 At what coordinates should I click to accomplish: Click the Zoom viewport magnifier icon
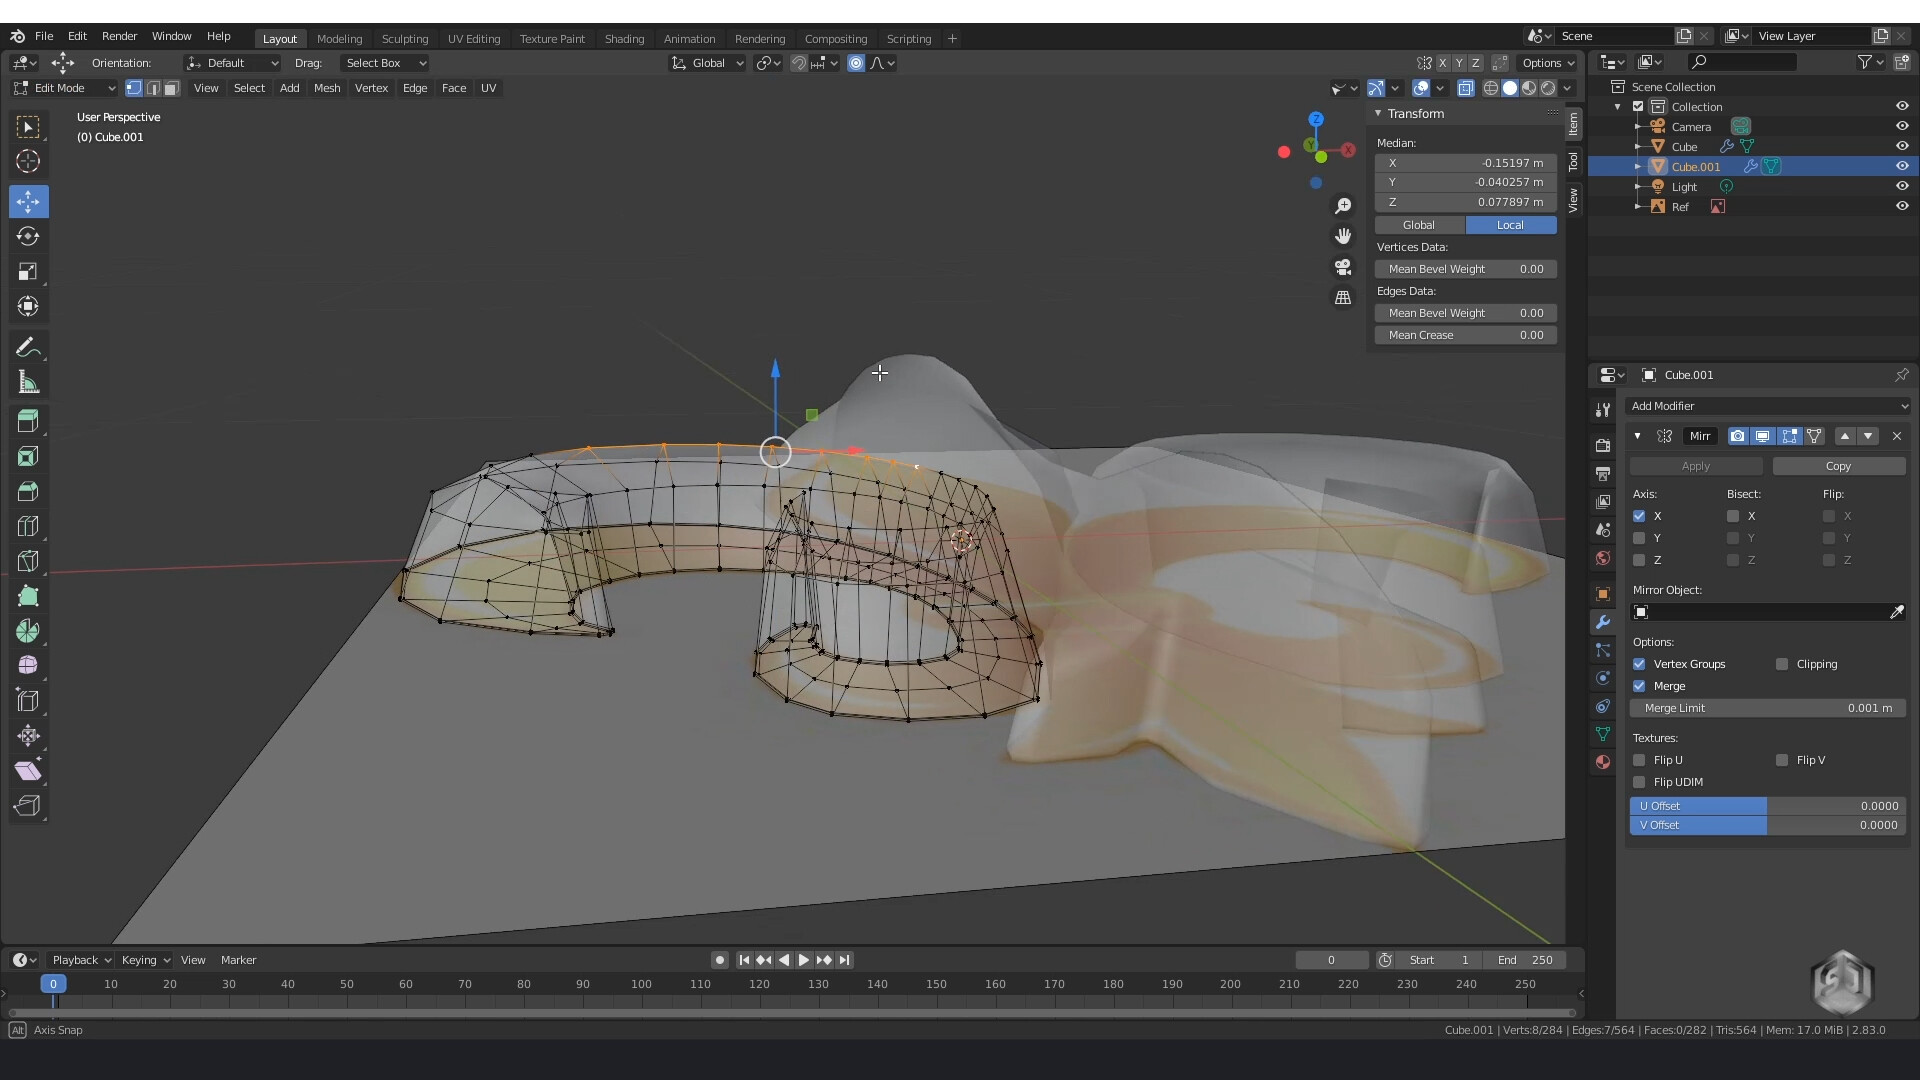1343,206
